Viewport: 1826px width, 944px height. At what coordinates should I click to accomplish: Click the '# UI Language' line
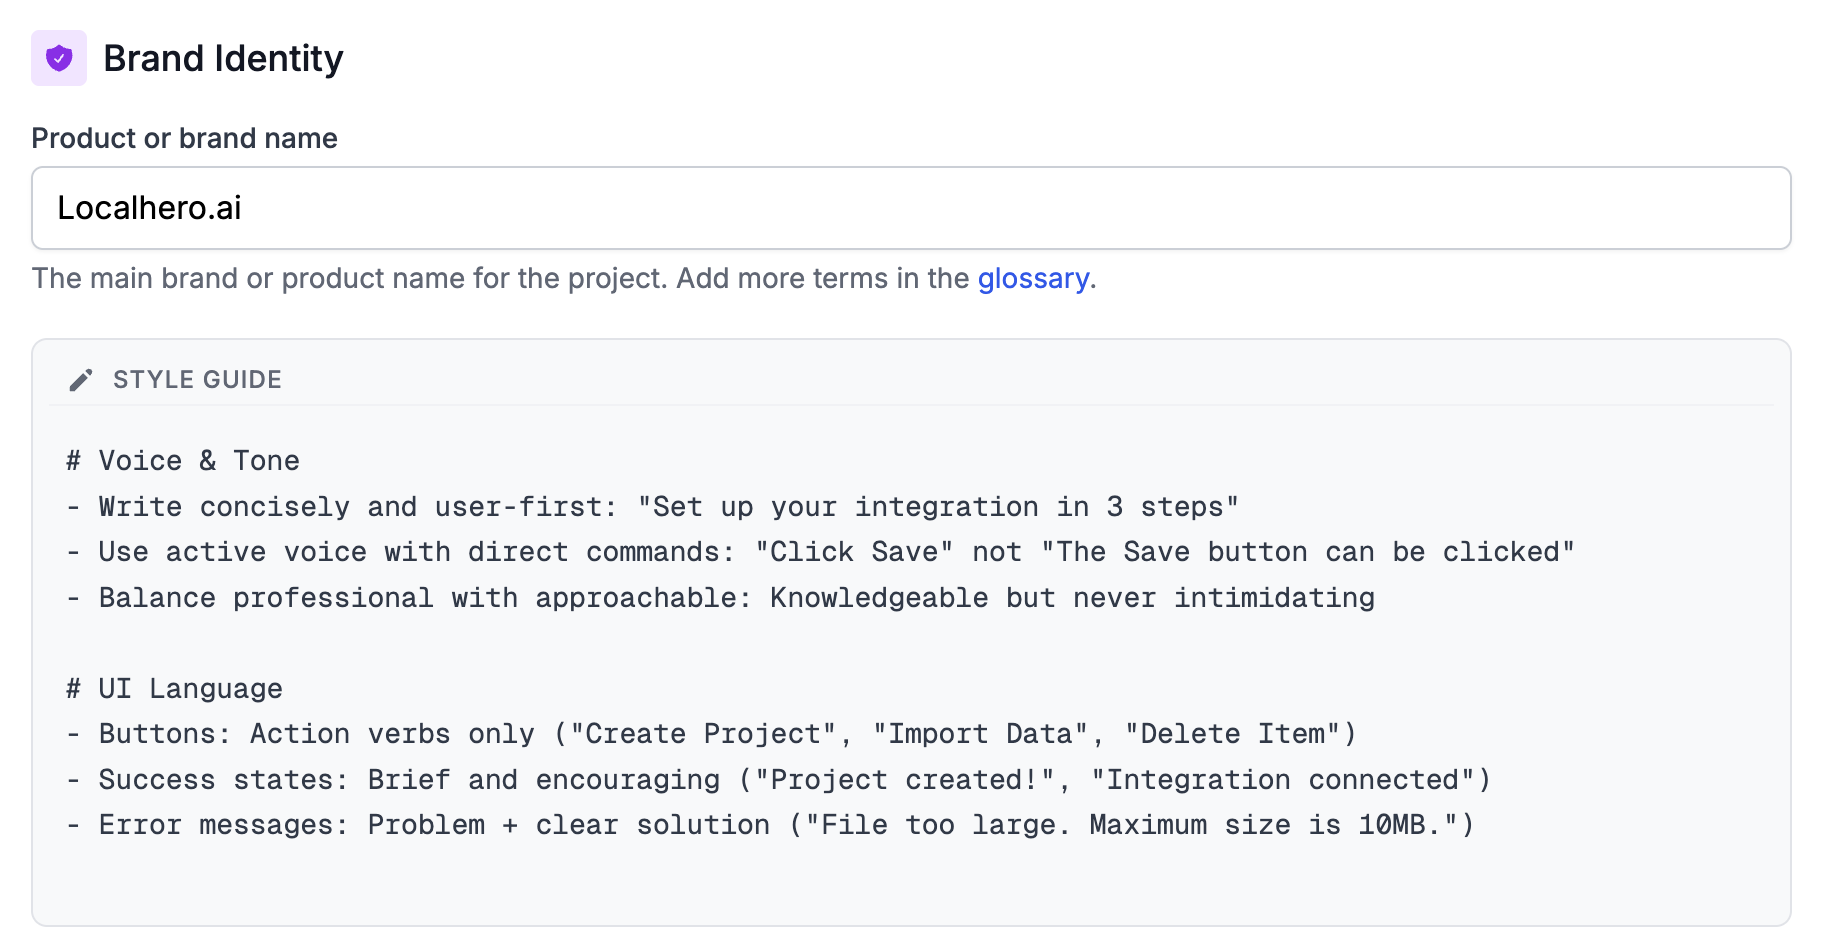click(175, 689)
